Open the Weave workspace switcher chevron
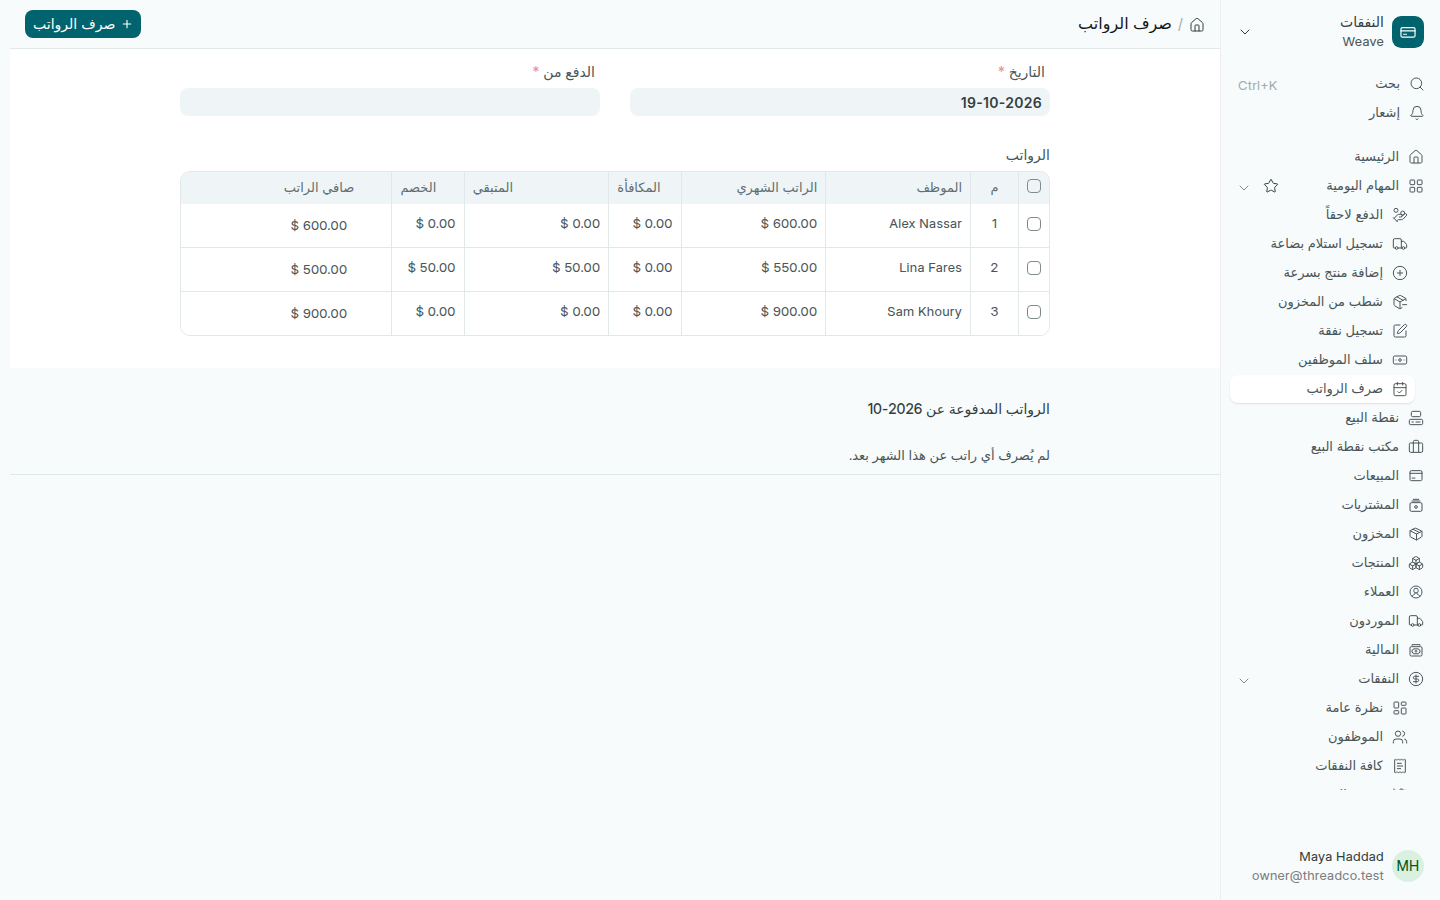The image size is (1440, 900). click(1245, 32)
